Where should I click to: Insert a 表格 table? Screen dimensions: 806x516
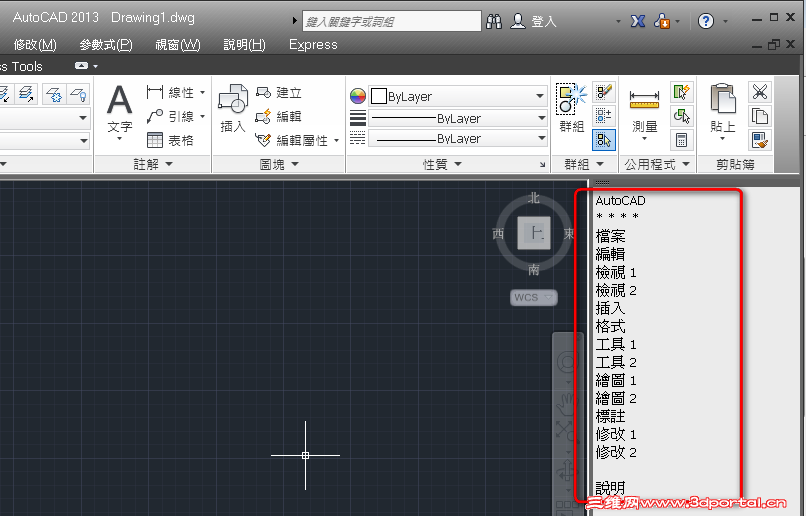tap(170, 140)
